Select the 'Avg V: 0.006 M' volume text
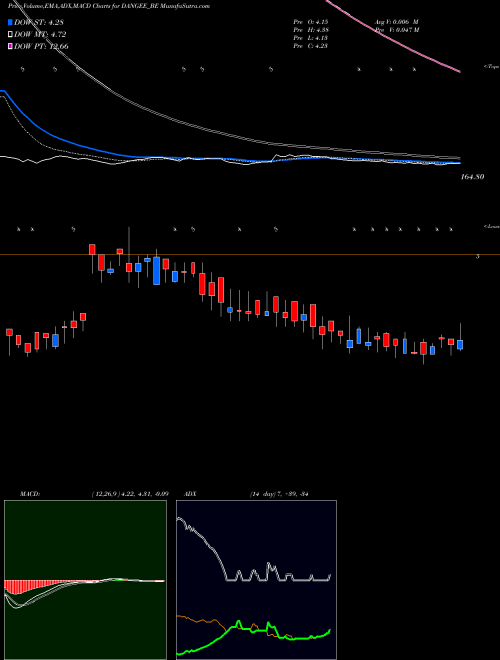Screen dimensions: 500x660 (397, 21)
